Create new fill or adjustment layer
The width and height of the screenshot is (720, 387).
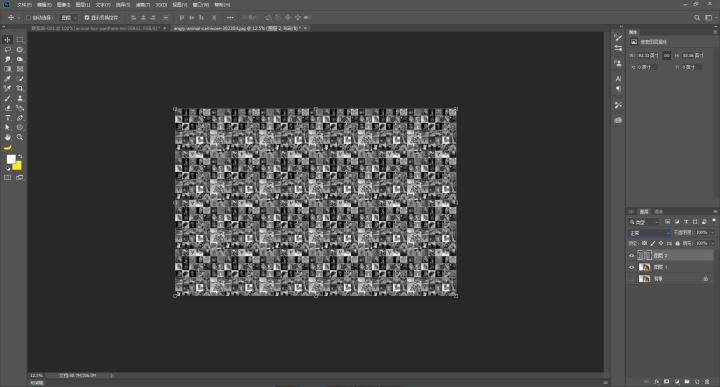pos(677,381)
